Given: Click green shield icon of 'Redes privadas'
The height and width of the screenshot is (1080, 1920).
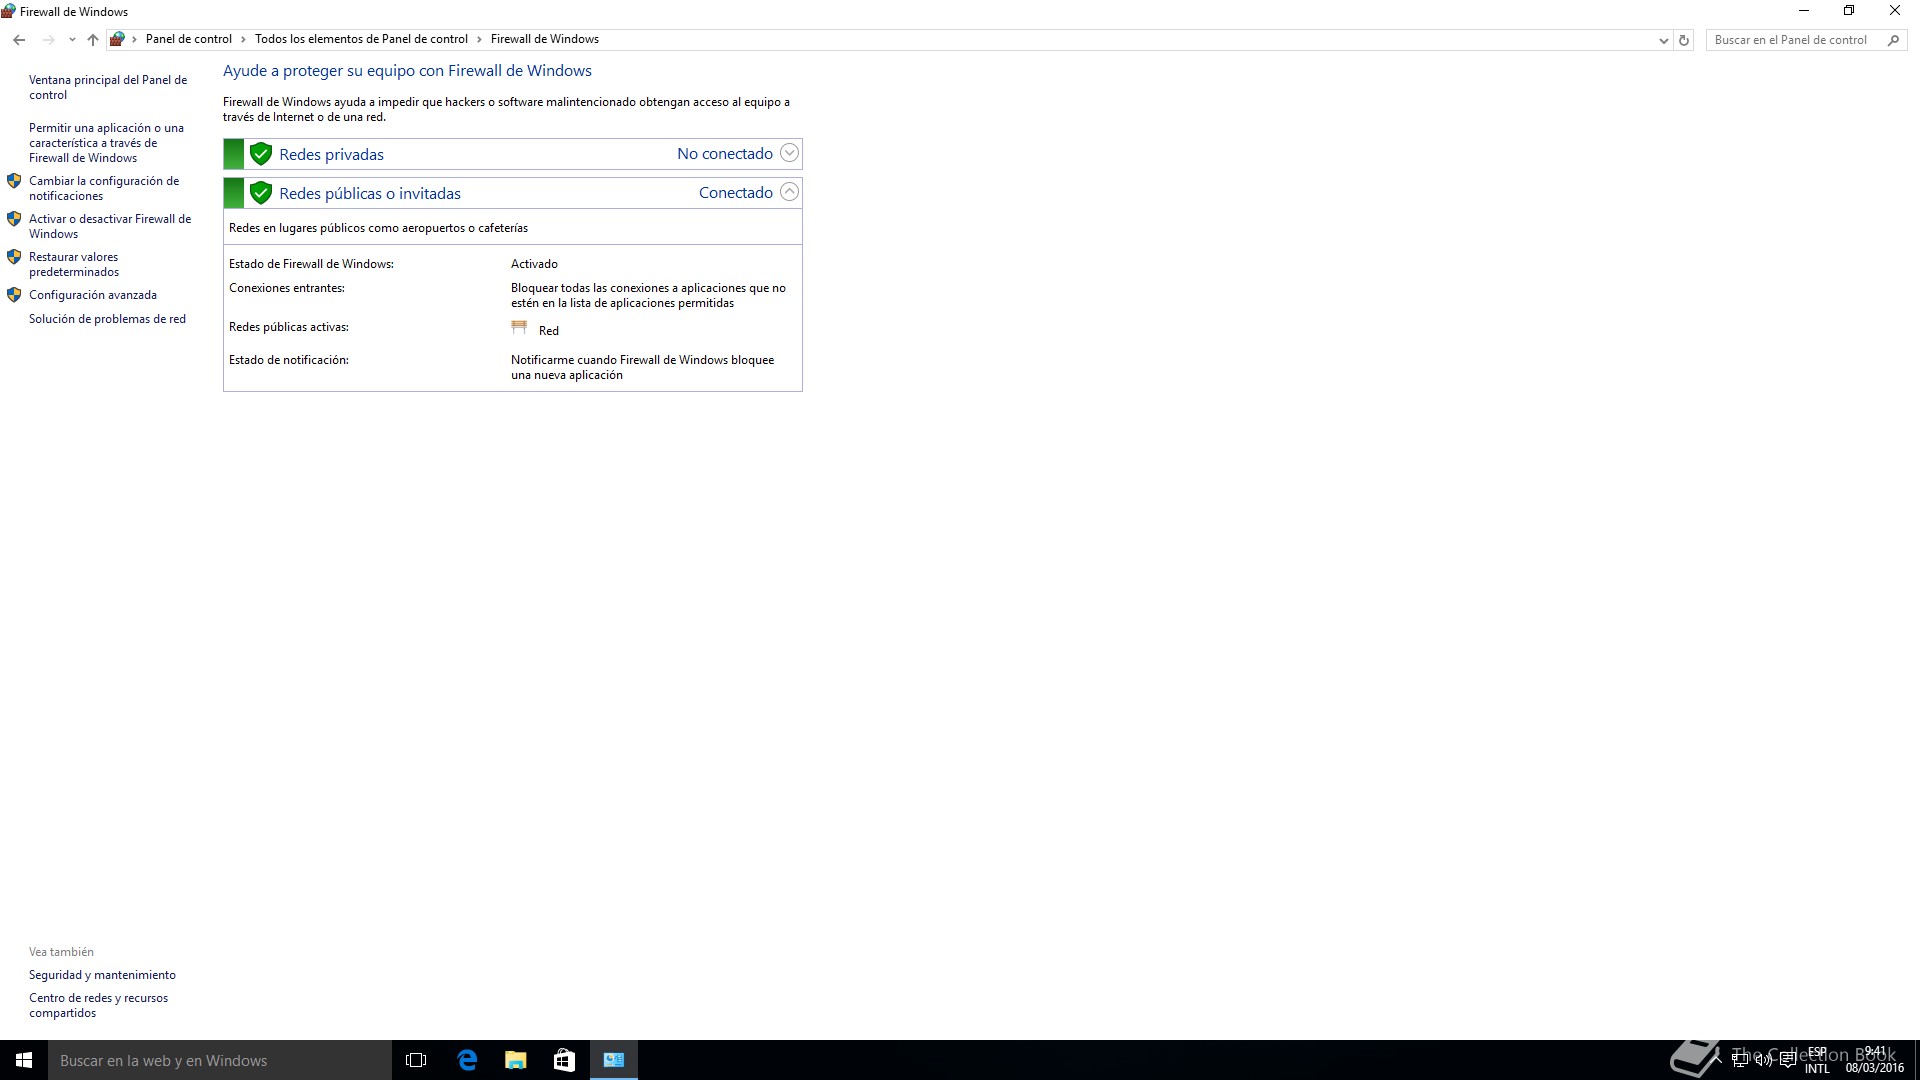Looking at the screenshot, I should pyautogui.click(x=261, y=154).
